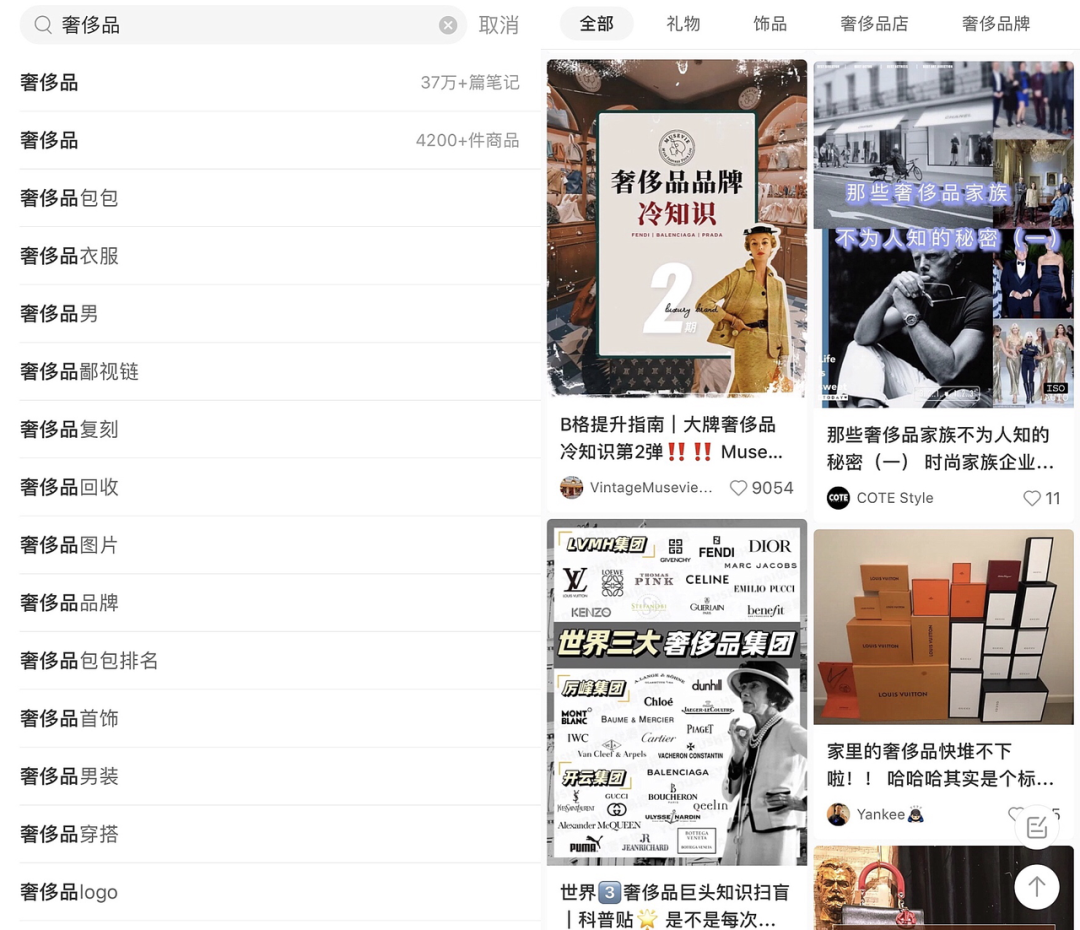Clear the search field with the X icon
1080x930 pixels.
[x=448, y=26]
